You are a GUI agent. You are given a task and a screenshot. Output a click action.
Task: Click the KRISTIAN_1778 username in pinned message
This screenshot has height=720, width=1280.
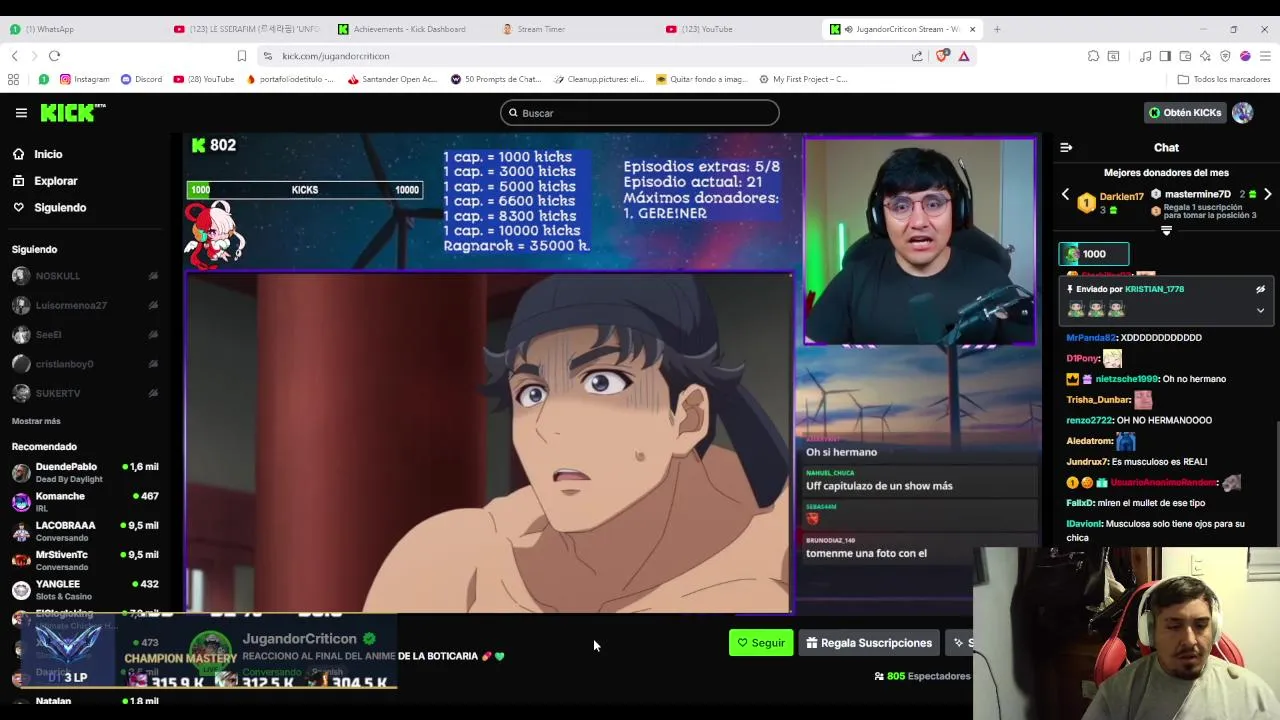point(1154,289)
